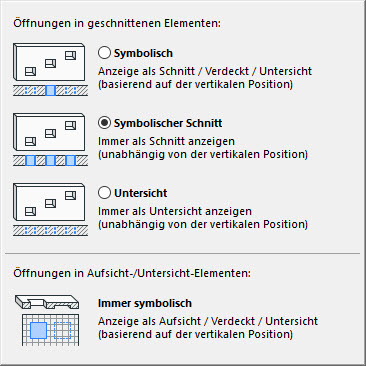
Task: Click the section strip with three blue openings
Action: 51,160
